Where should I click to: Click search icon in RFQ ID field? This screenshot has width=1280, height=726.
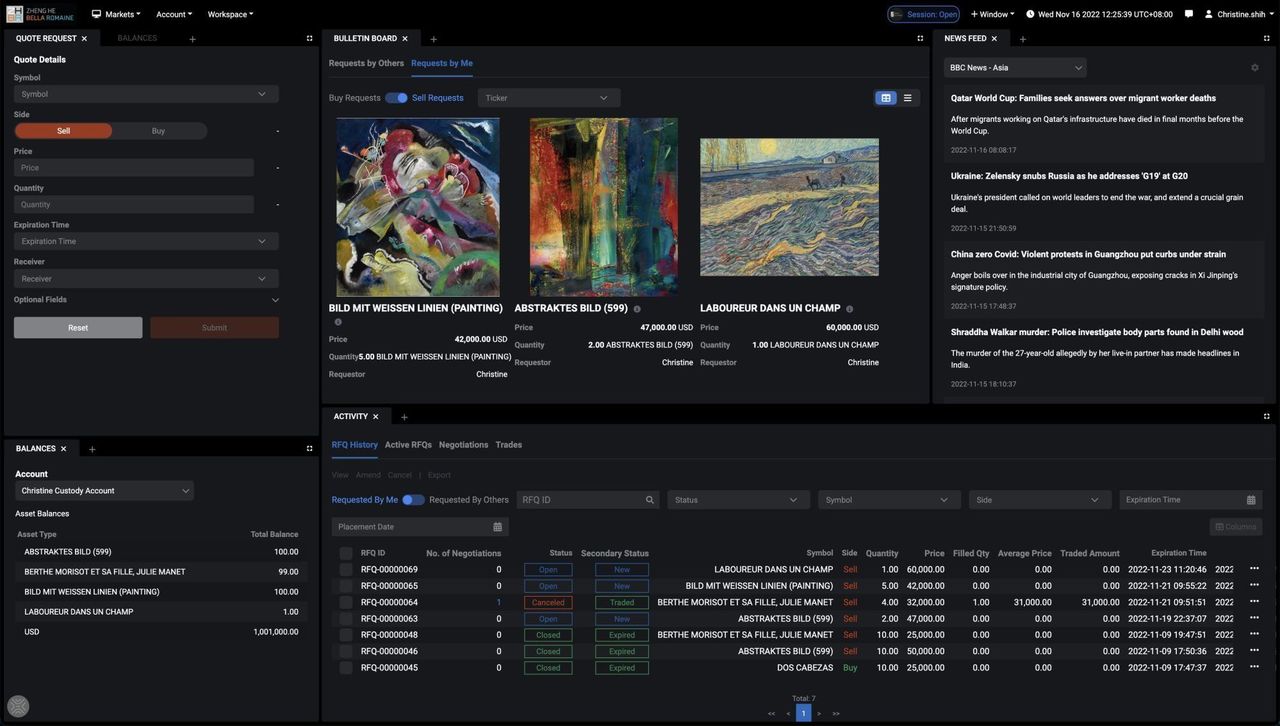click(x=650, y=500)
